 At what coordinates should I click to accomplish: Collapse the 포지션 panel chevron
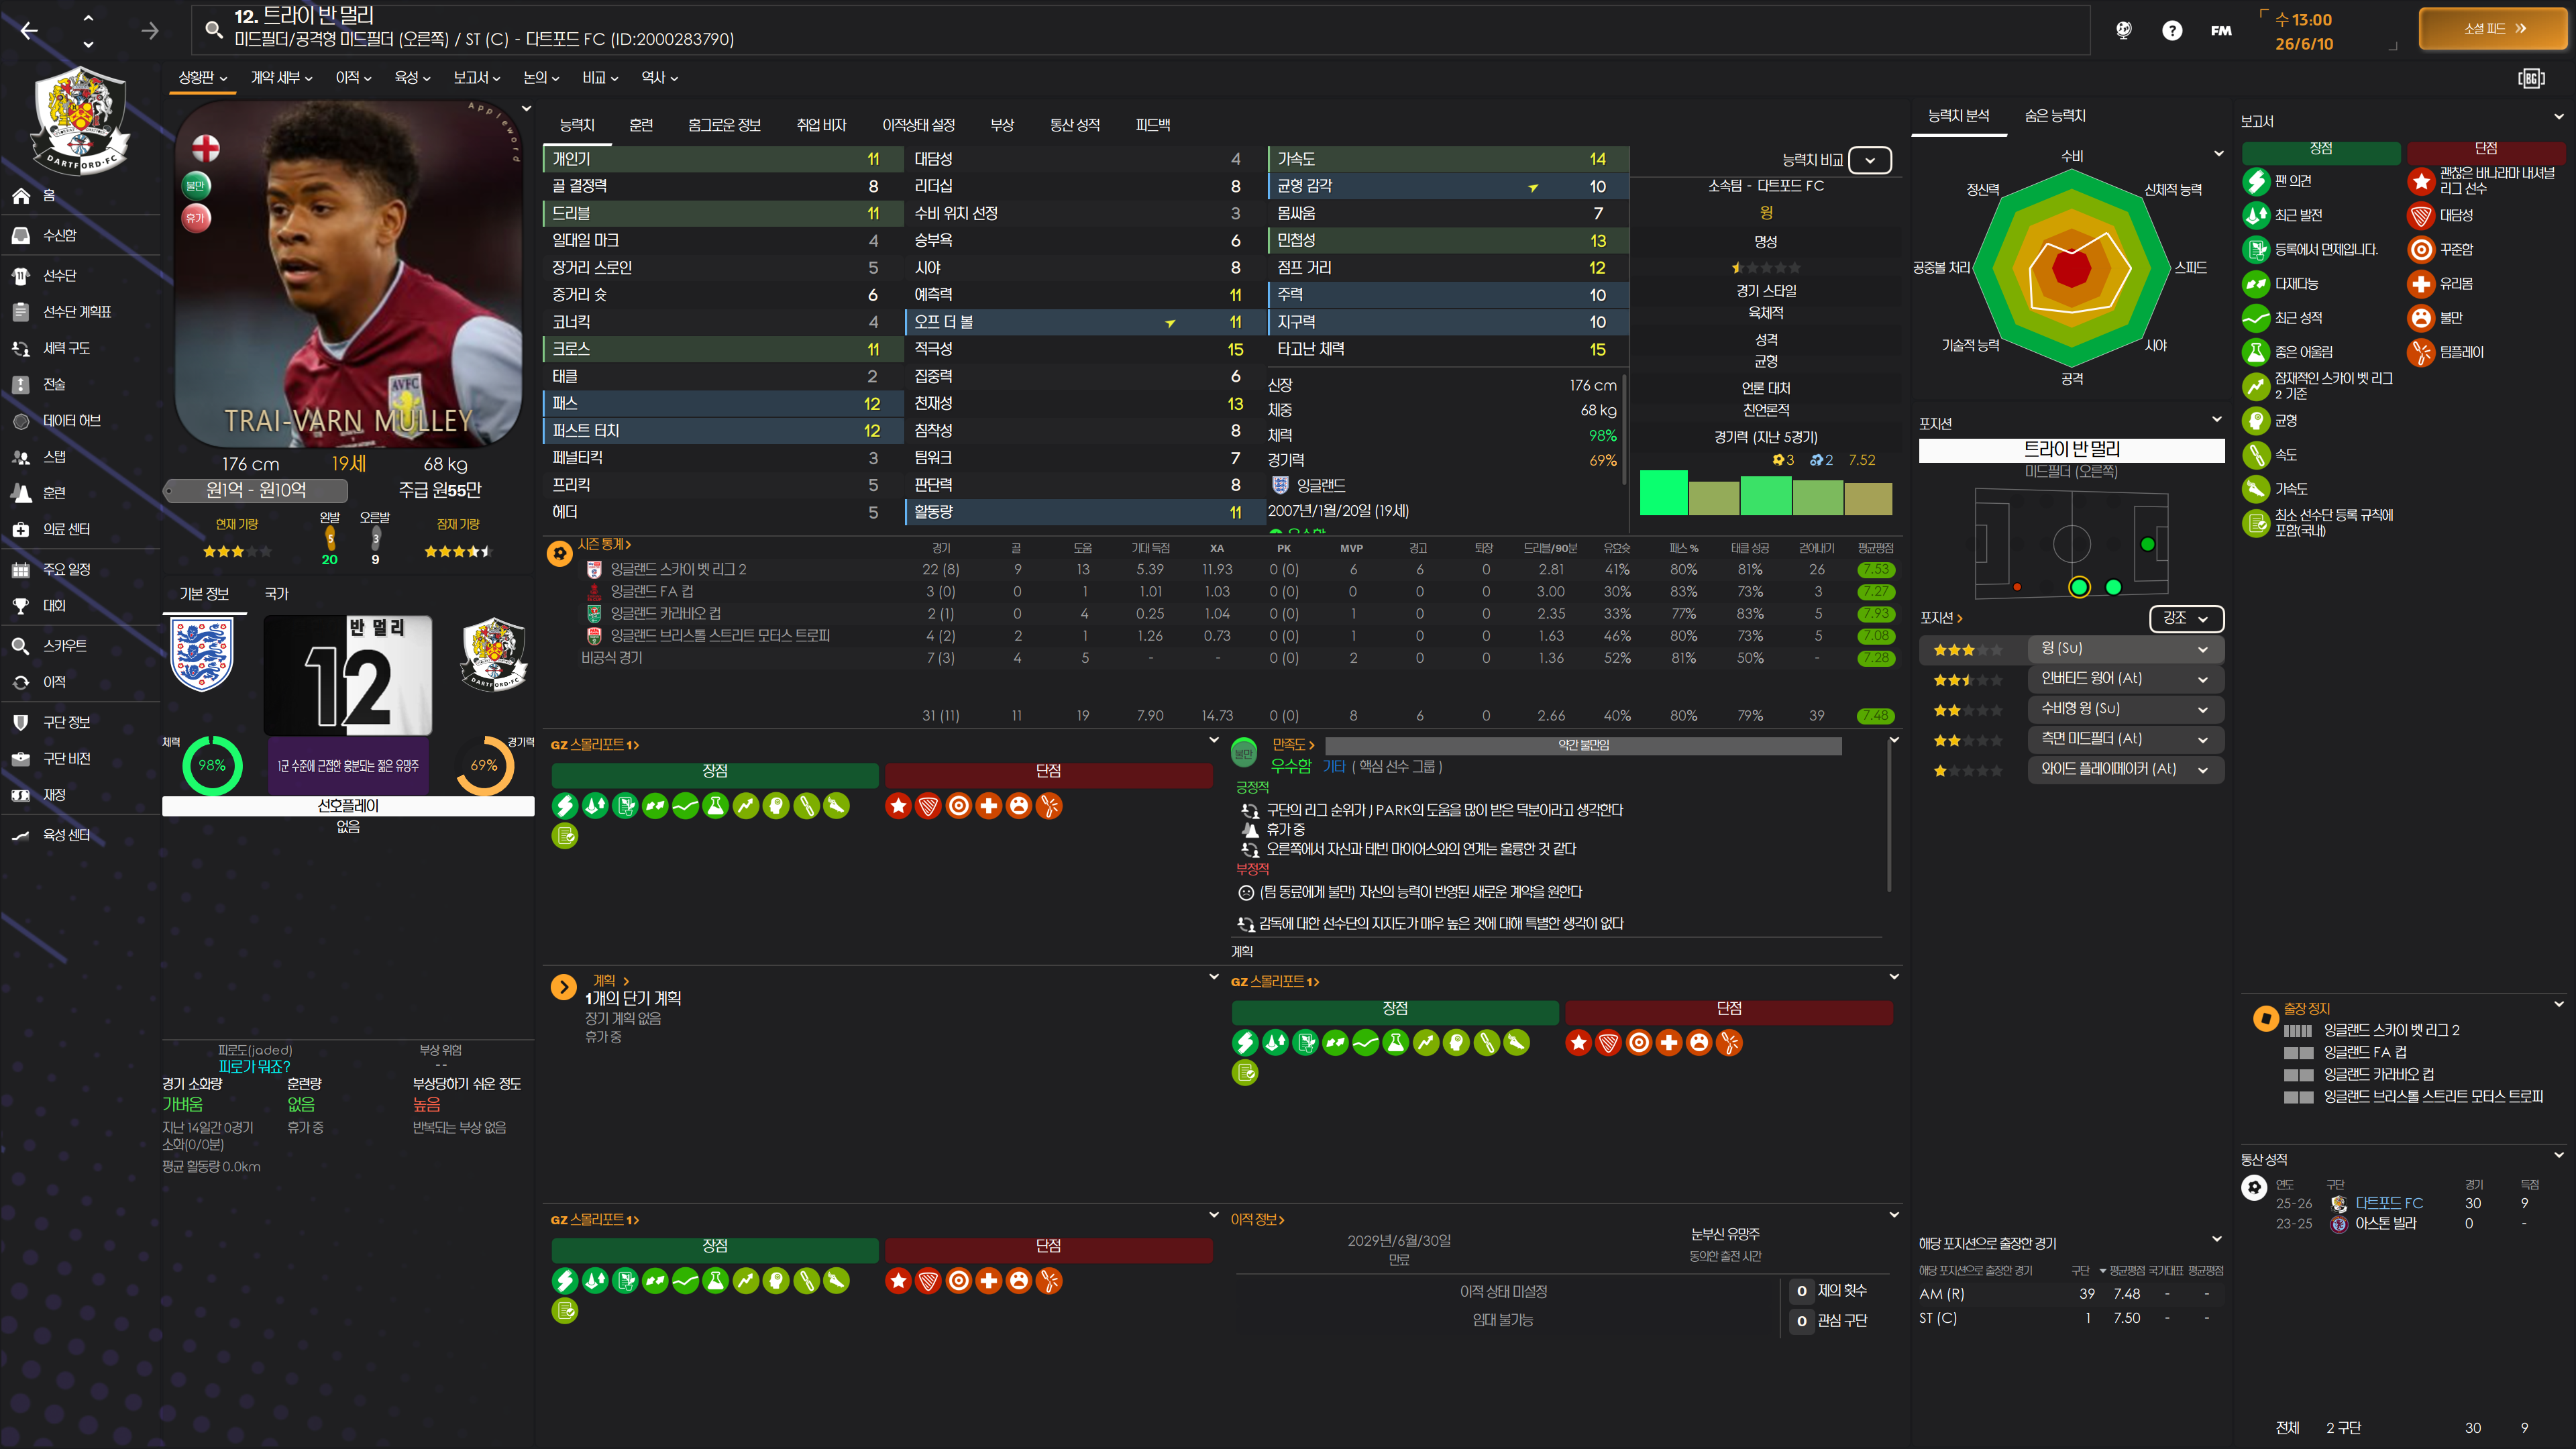tap(2216, 419)
